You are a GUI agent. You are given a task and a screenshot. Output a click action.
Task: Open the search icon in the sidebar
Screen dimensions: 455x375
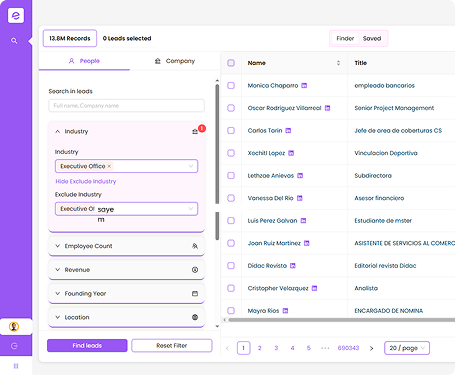(14, 41)
